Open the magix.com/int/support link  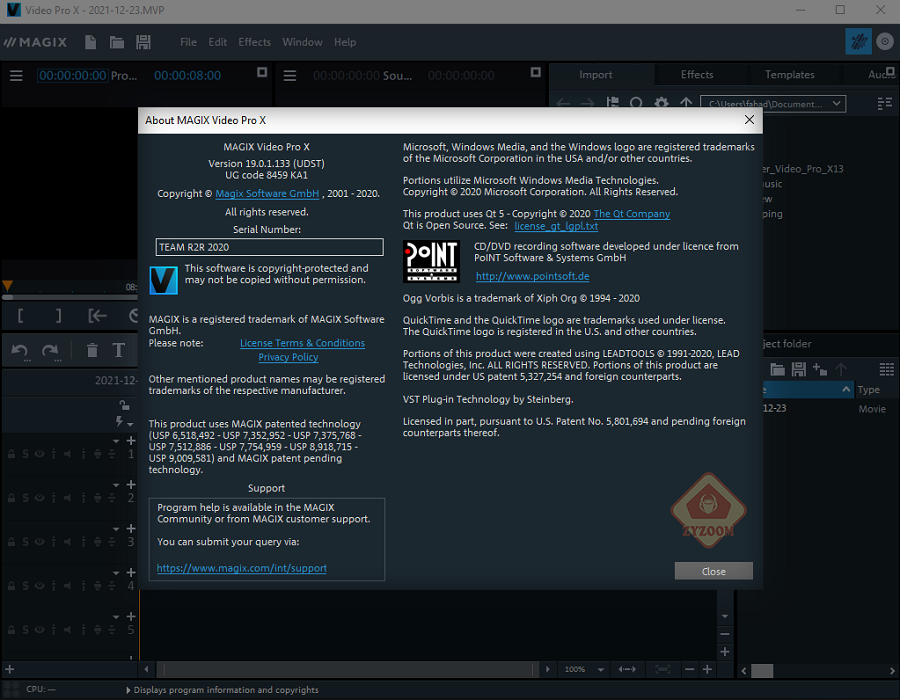click(x=242, y=568)
